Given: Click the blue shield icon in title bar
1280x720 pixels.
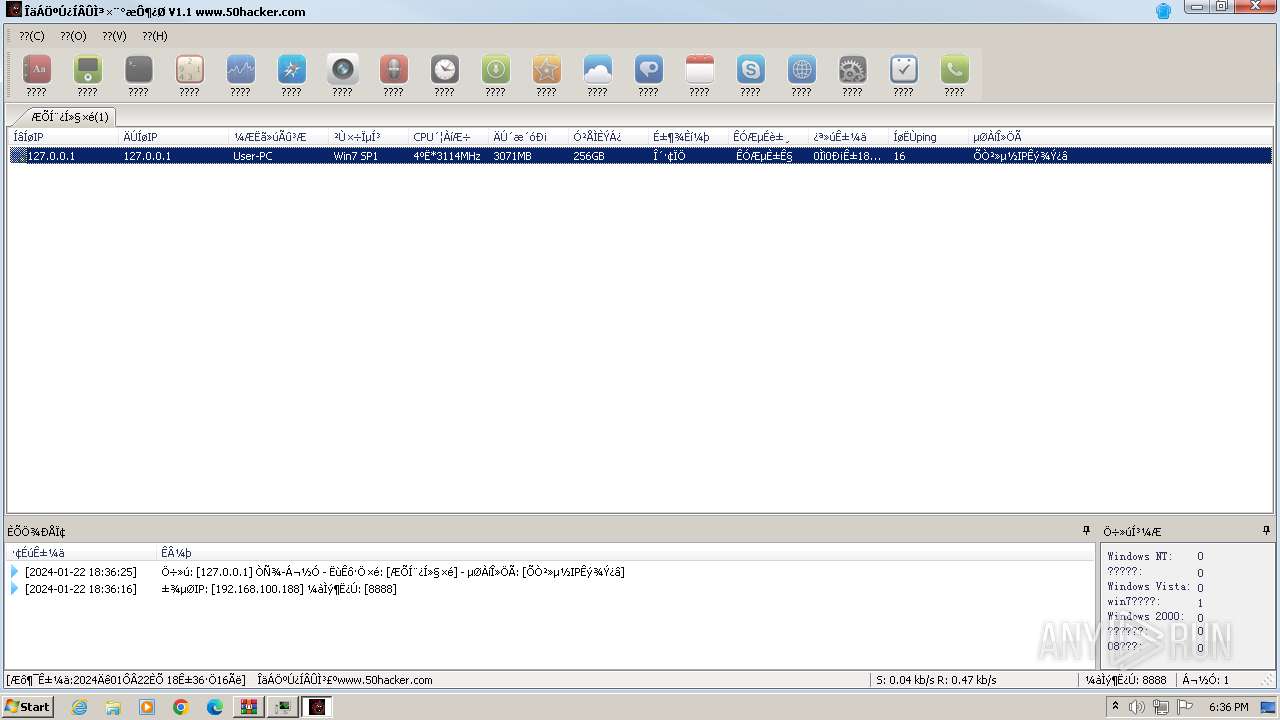Looking at the screenshot, I should pyautogui.click(x=1163, y=11).
